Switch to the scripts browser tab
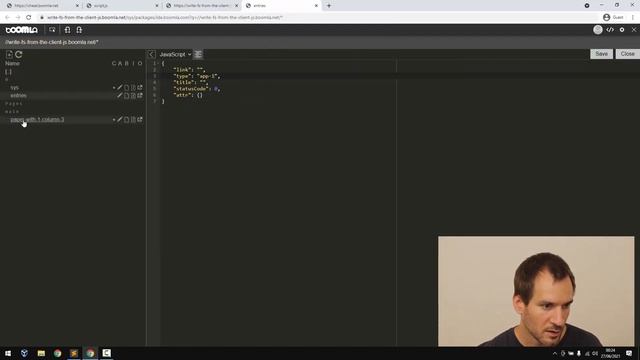The height and width of the screenshot is (360, 640). point(121,6)
